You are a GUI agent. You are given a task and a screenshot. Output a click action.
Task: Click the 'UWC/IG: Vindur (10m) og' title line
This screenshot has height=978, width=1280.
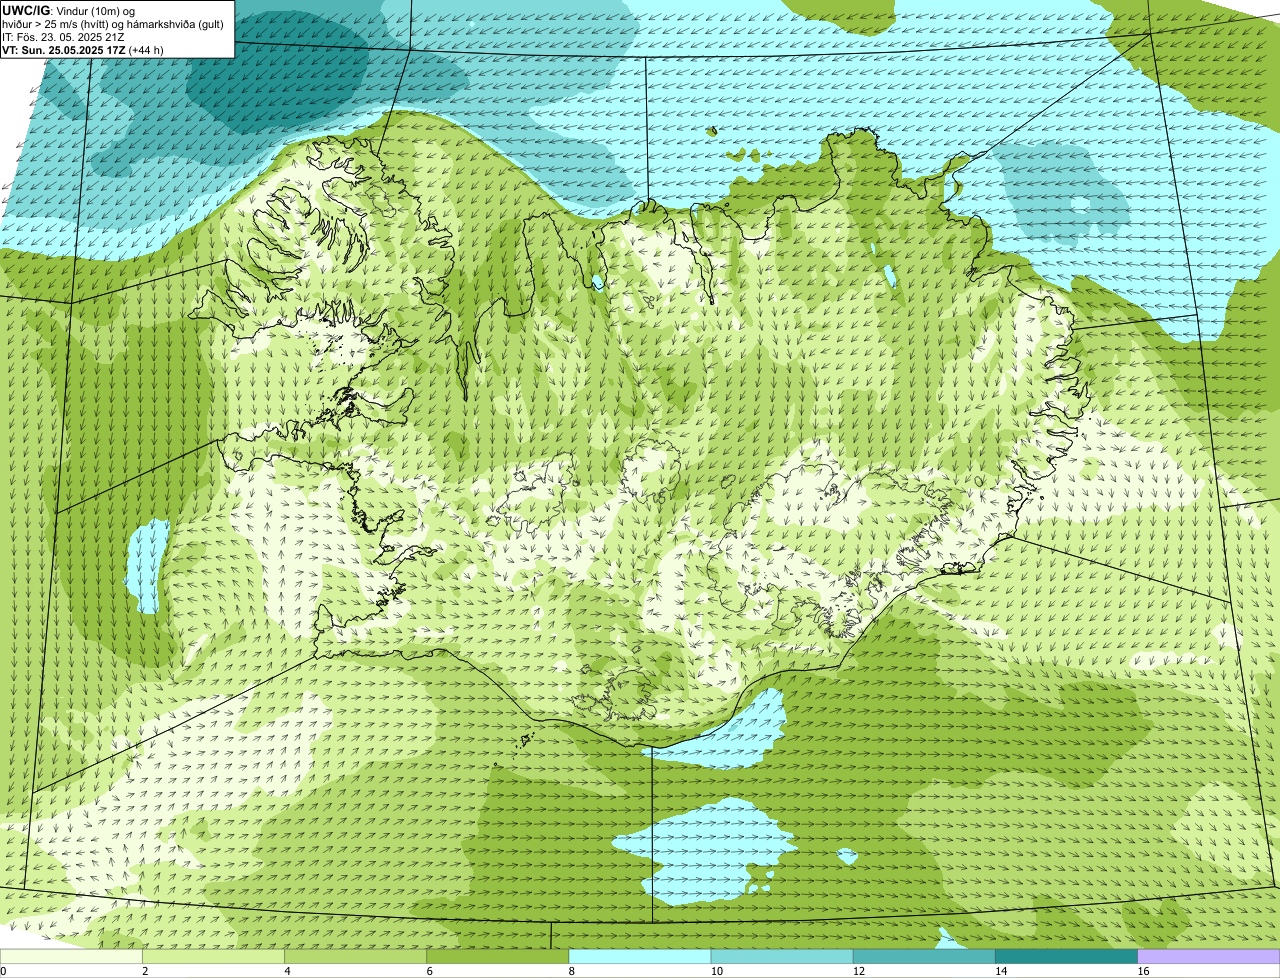tap(69, 10)
